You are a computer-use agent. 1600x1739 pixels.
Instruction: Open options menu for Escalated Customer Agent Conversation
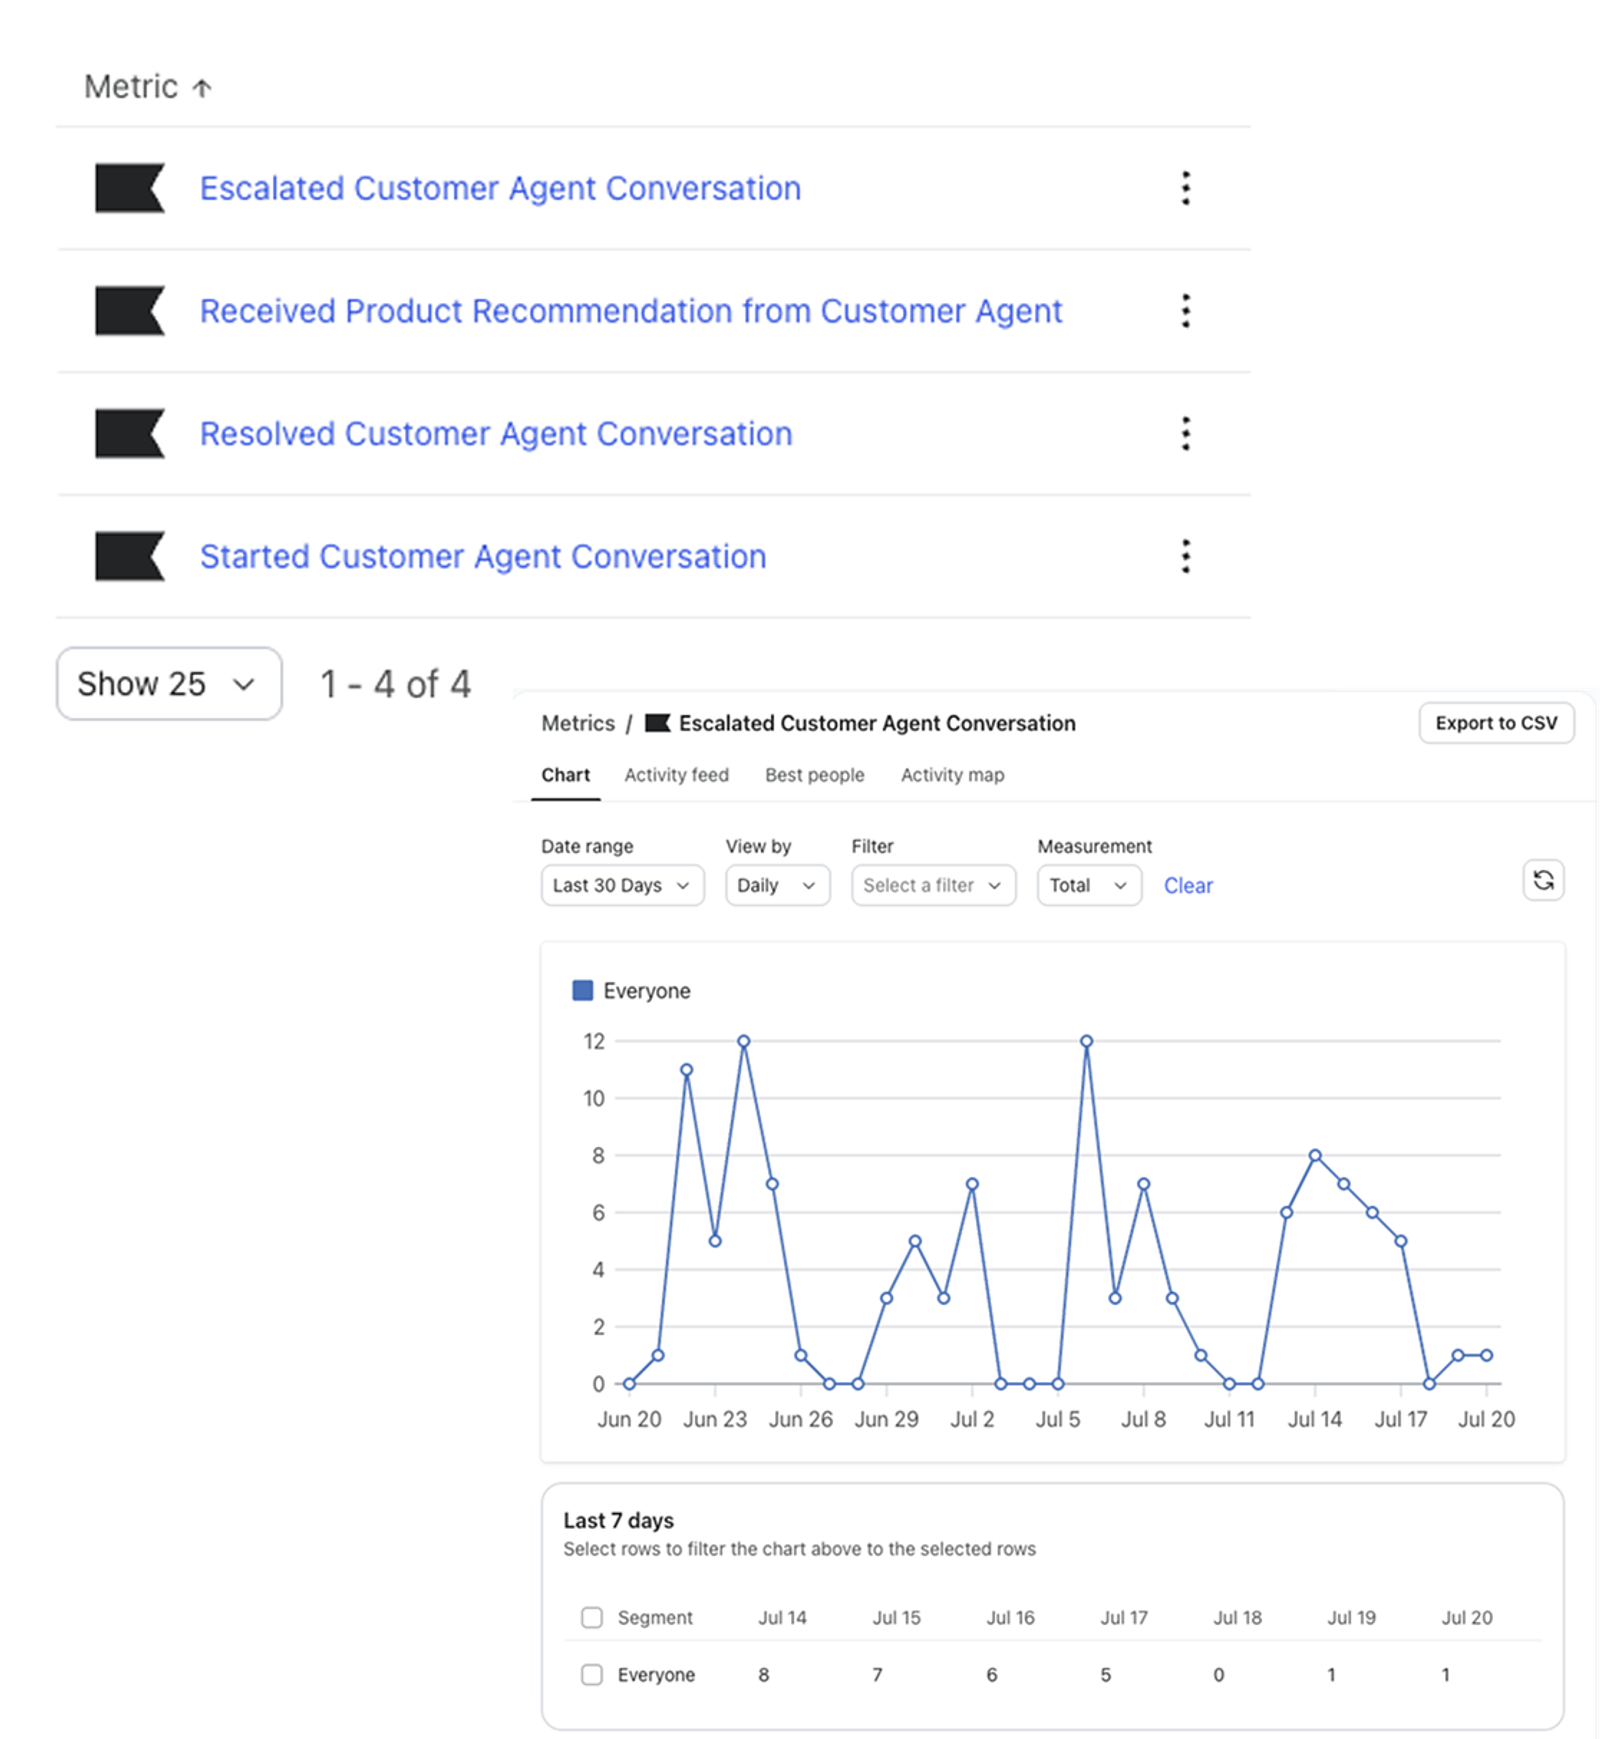1186,188
